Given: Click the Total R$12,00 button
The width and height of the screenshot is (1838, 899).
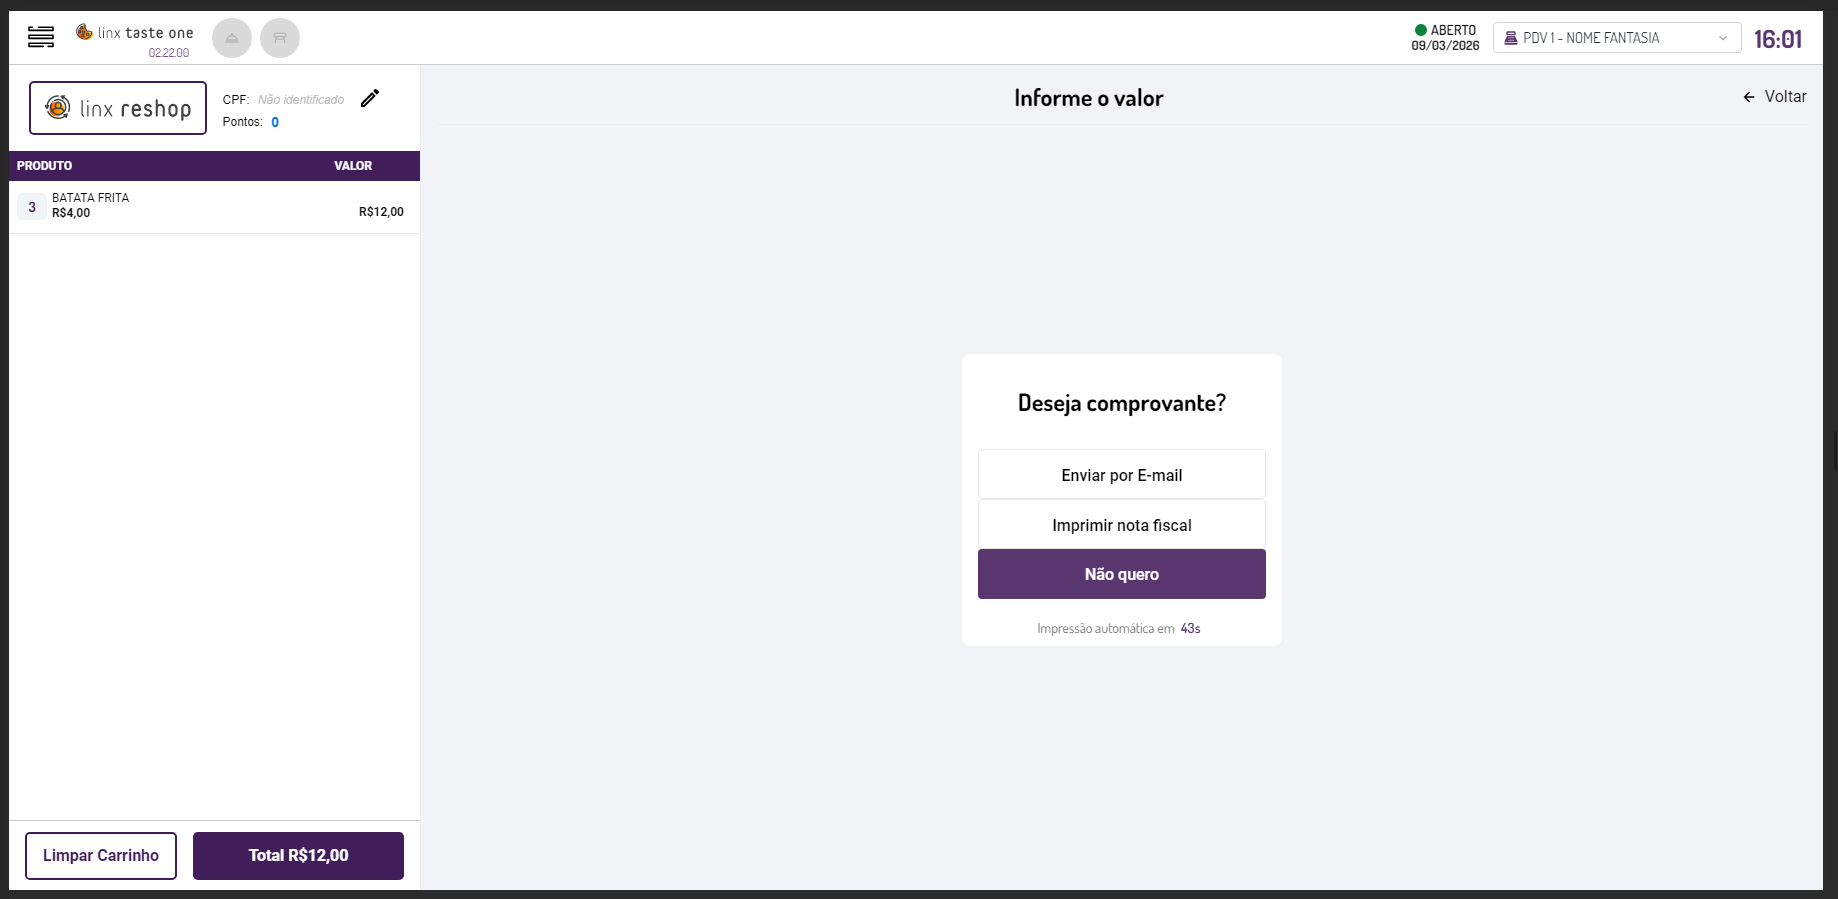Looking at the screenshot, I should [298, 856].
